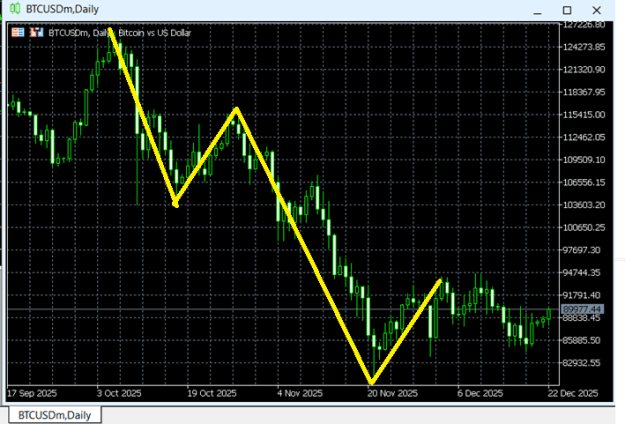Screen dimensions: 625x424
Task: Click the current price label 89977.44
Action: [582, 309]
